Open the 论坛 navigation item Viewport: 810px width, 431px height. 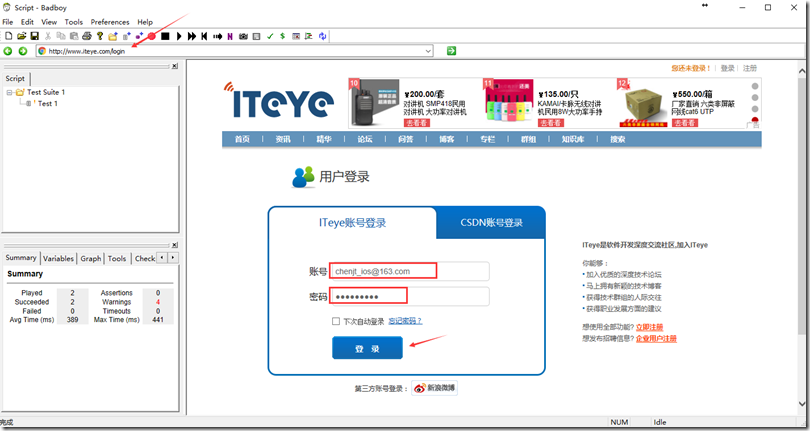click(365, 140)
